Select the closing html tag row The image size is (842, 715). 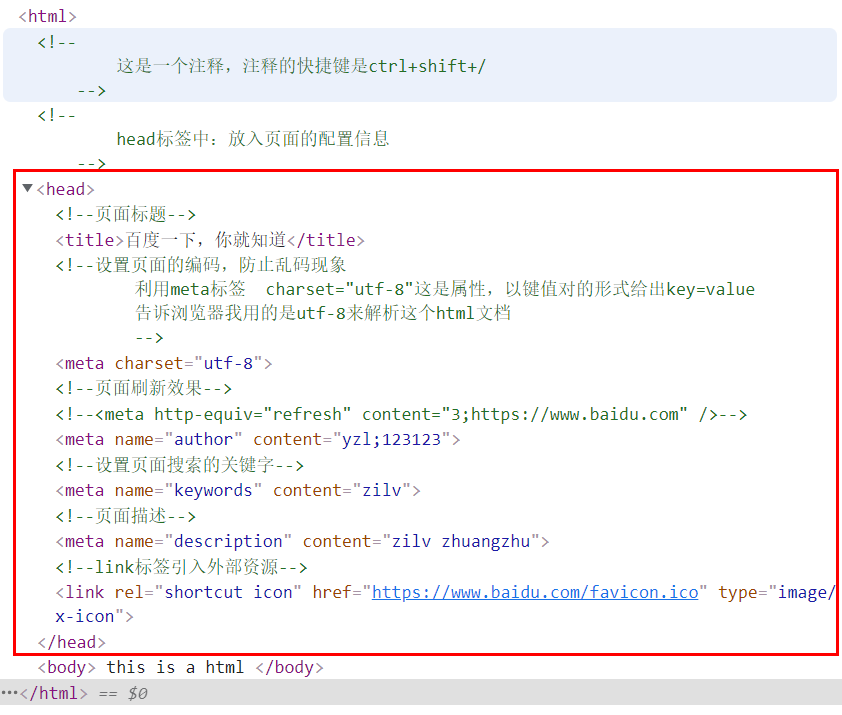pos(421,692)
